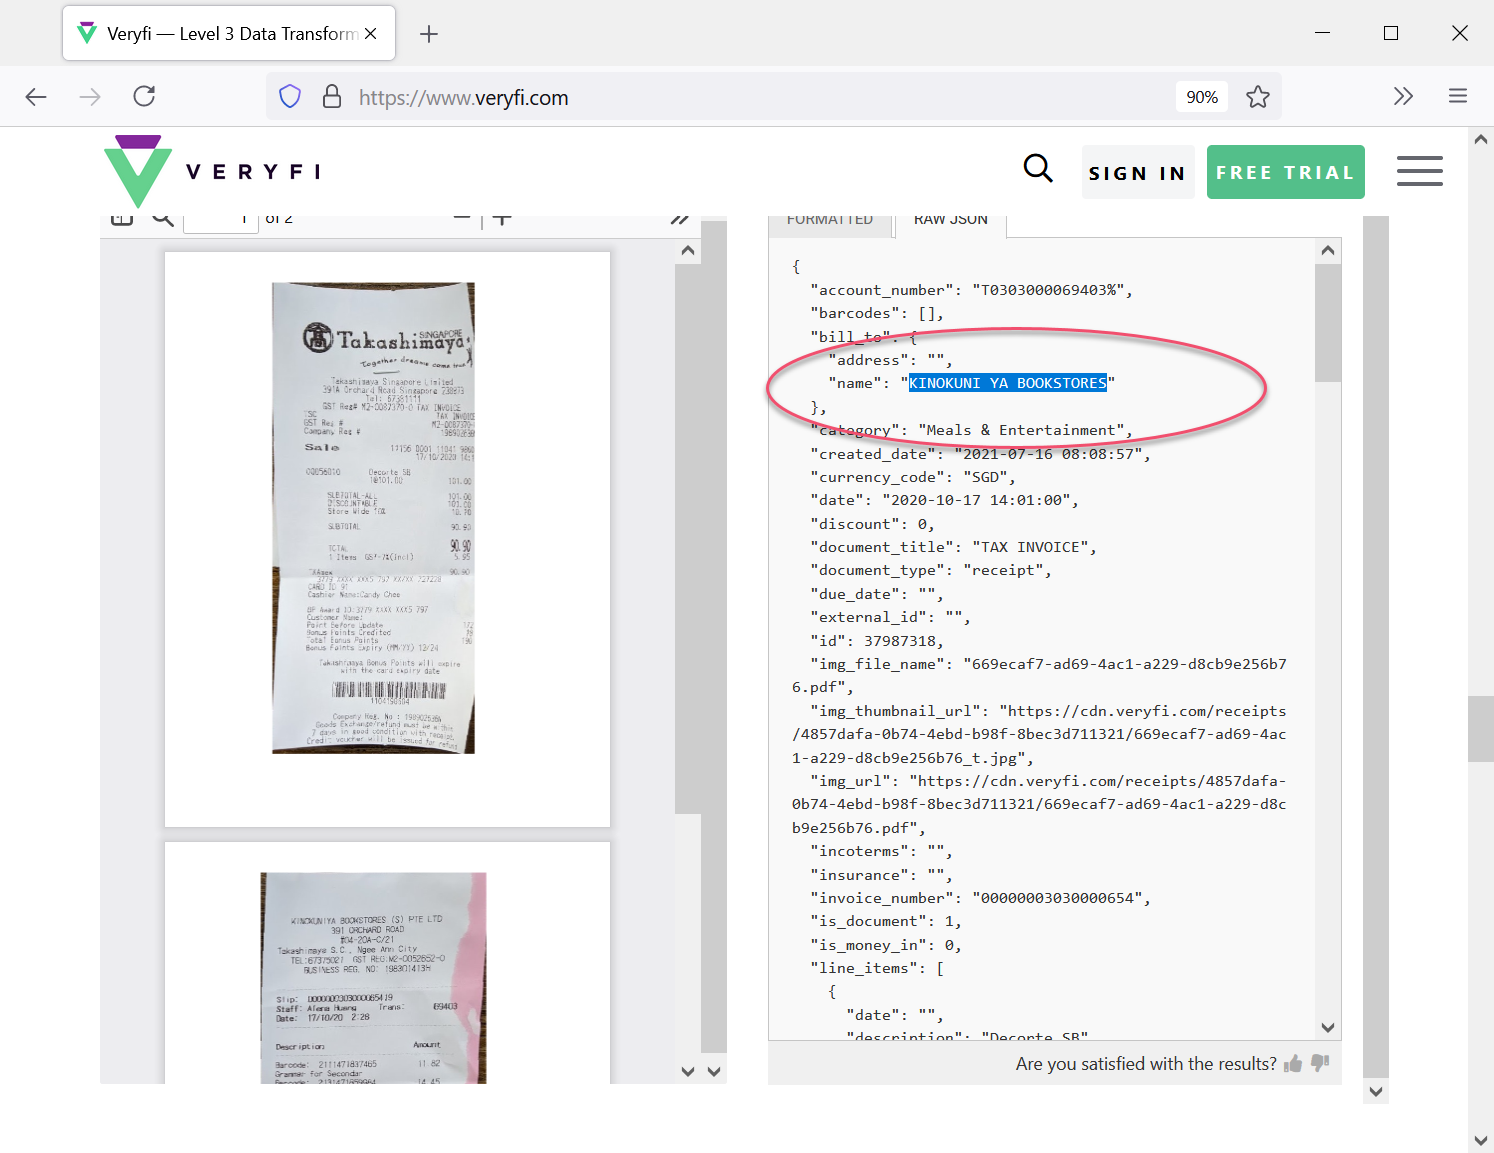Switch to the RAW JSON tab

click(x=950, y=221)
